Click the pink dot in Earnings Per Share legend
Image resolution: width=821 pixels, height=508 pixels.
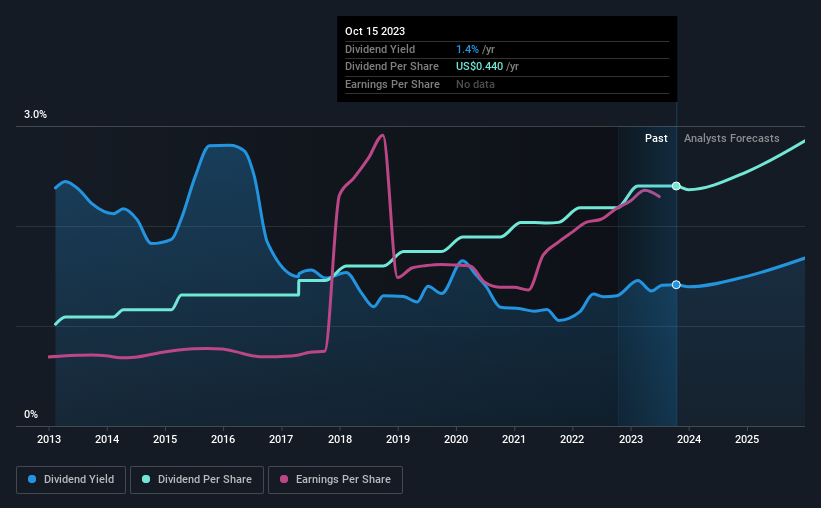[284, 479]
